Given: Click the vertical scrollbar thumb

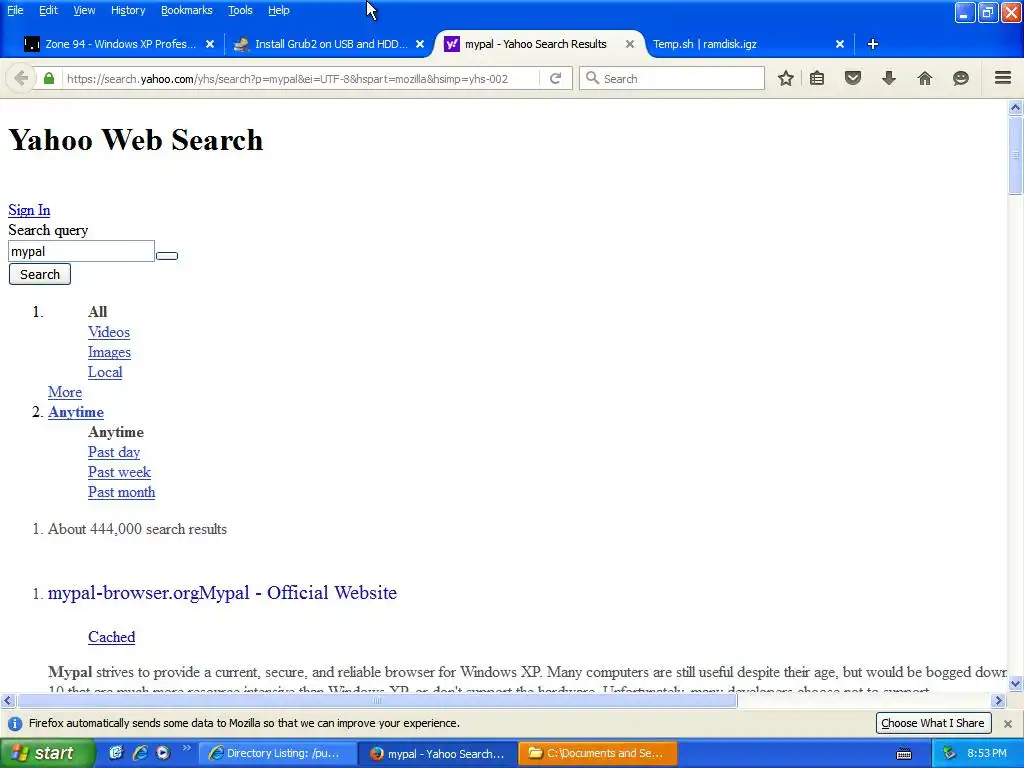Looking at the screenshot, I should pyautogui.click(x=1015, y=155).
